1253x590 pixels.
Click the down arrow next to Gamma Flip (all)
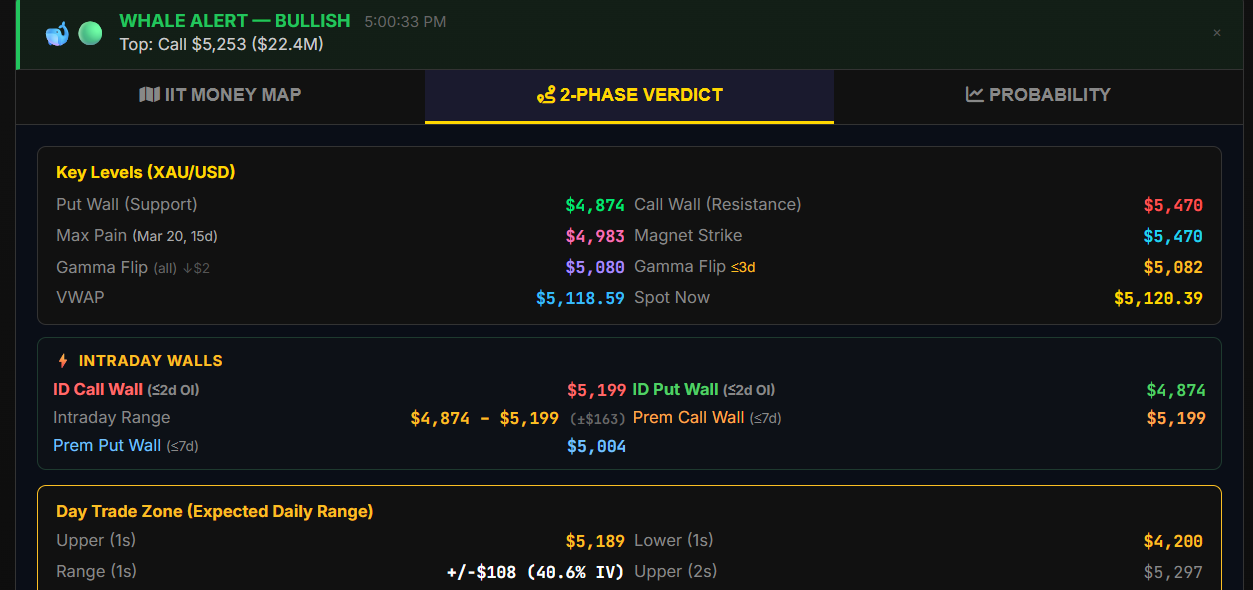[x=187, y=268]
